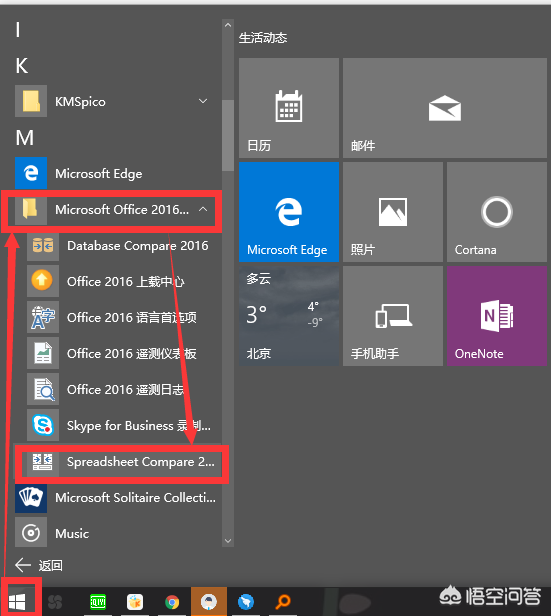Click the Microsoft Office 2016 folder icon
The image size is (551, 616).
(31, 209)
